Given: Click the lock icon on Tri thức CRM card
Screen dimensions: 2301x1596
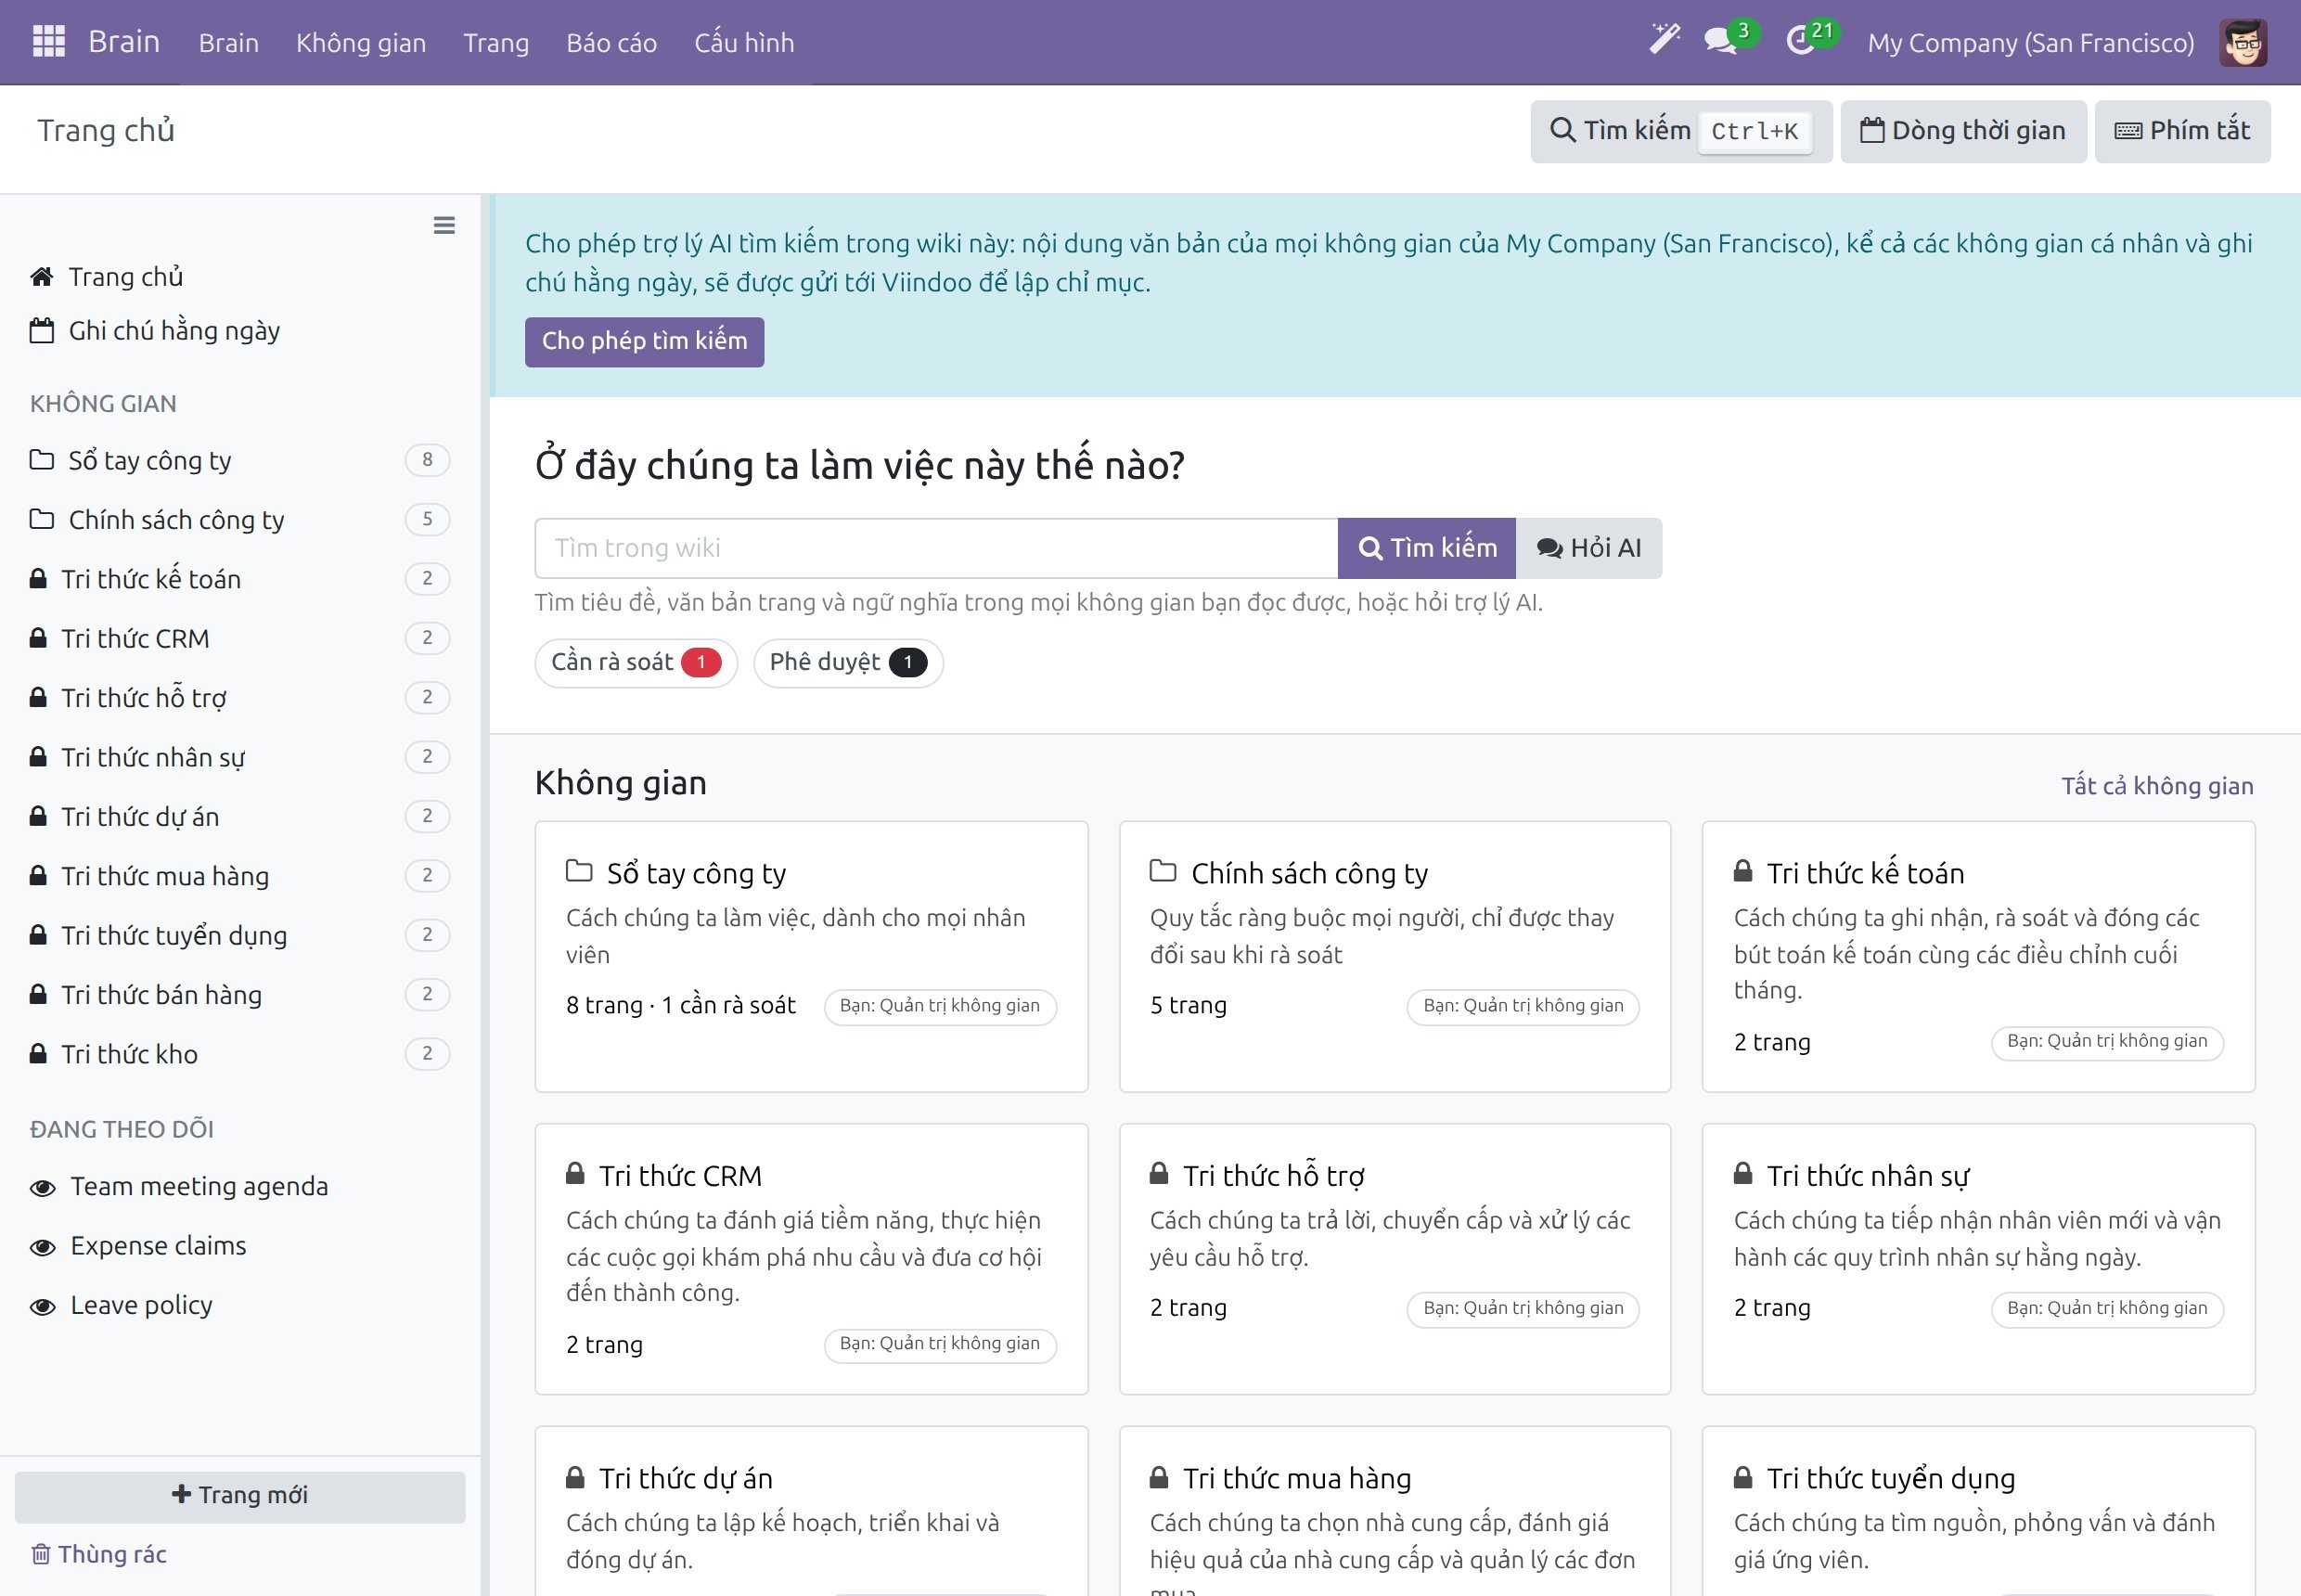Looking at the screenshot, I should click(575, 1174).
